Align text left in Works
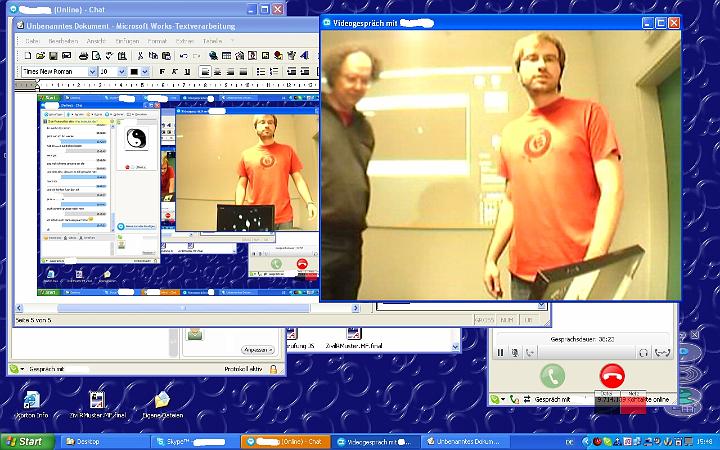The height and width of the screenshot is (450, 720). point(205,72)
